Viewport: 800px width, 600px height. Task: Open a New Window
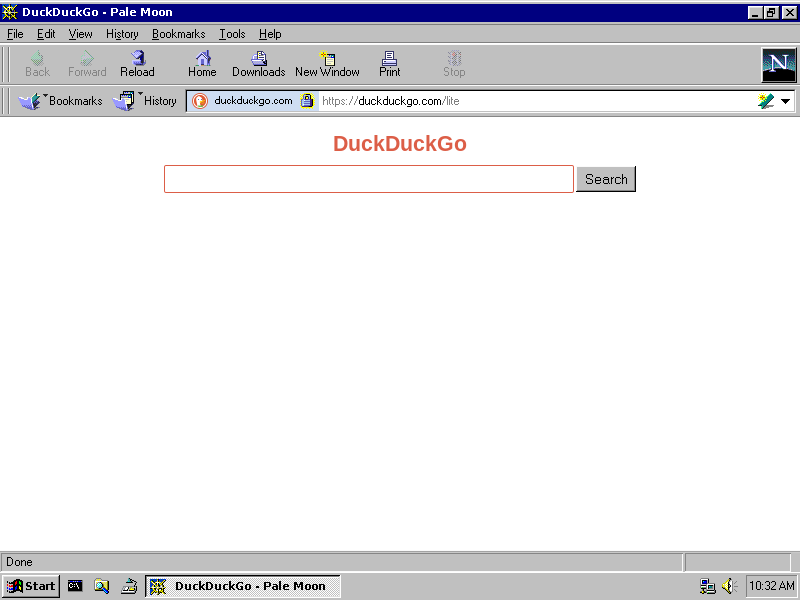coord(327,62)
